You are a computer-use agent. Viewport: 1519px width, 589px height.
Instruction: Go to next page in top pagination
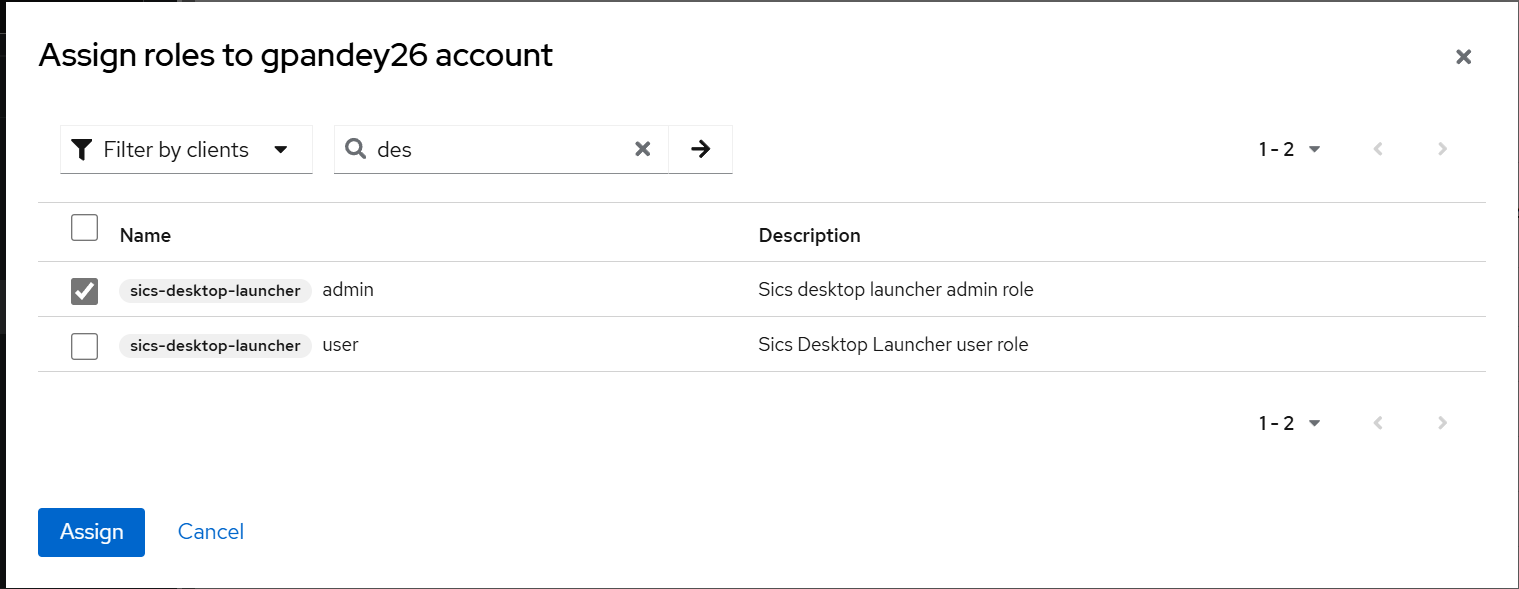click(x=1442, y=149)
